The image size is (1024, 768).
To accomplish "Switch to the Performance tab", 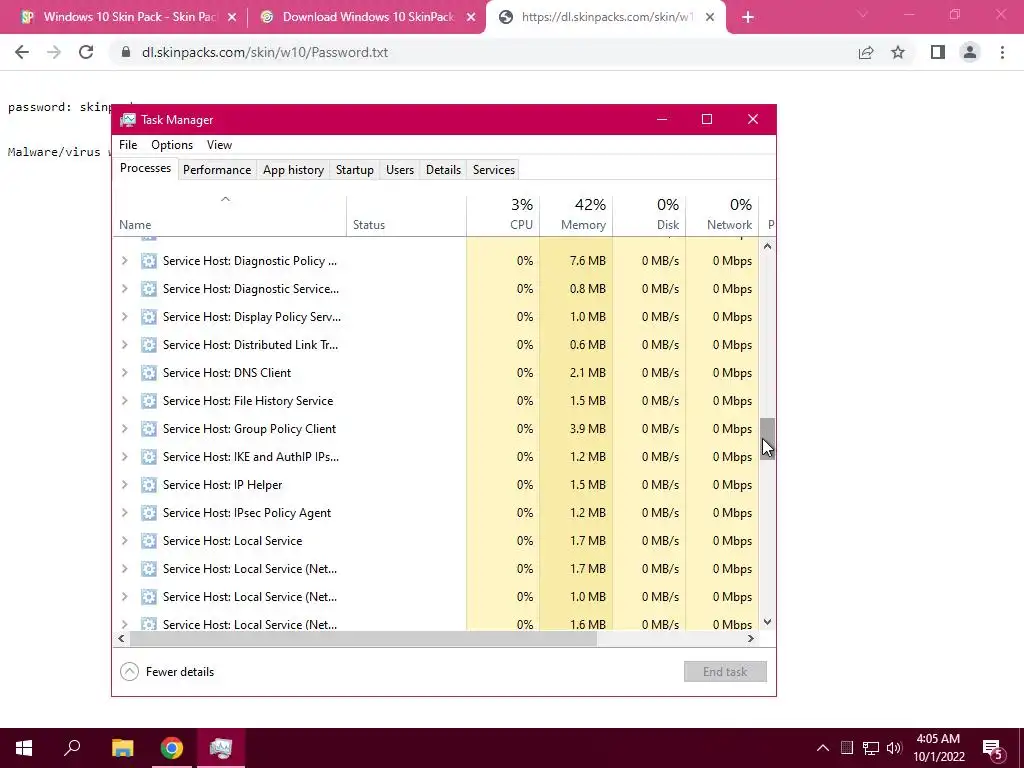I will pyautogui.click(x=217, y=170).
